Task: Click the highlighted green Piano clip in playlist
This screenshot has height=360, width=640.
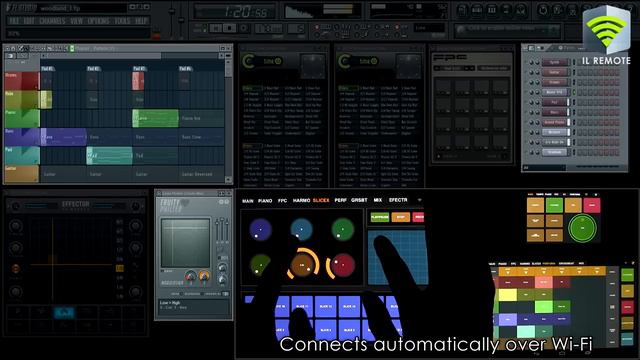Action: click(x=155, y=118)
